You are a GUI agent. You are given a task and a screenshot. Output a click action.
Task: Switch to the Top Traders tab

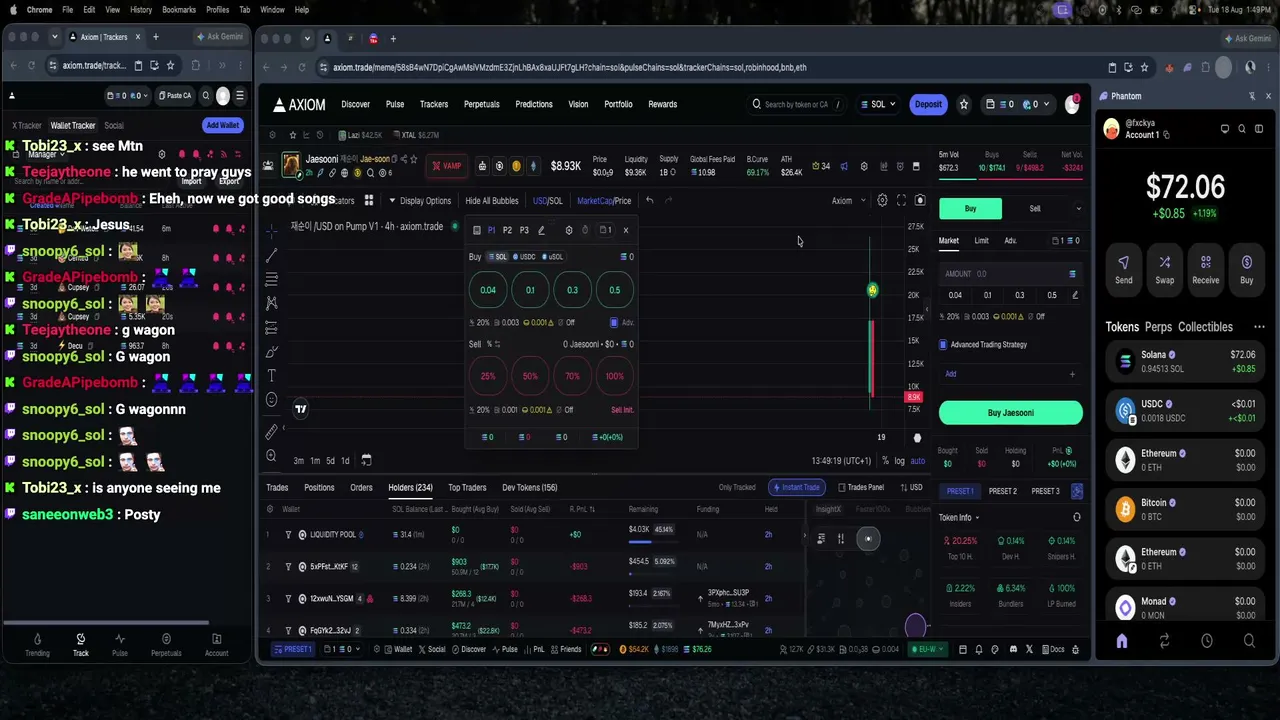[467, 488]
